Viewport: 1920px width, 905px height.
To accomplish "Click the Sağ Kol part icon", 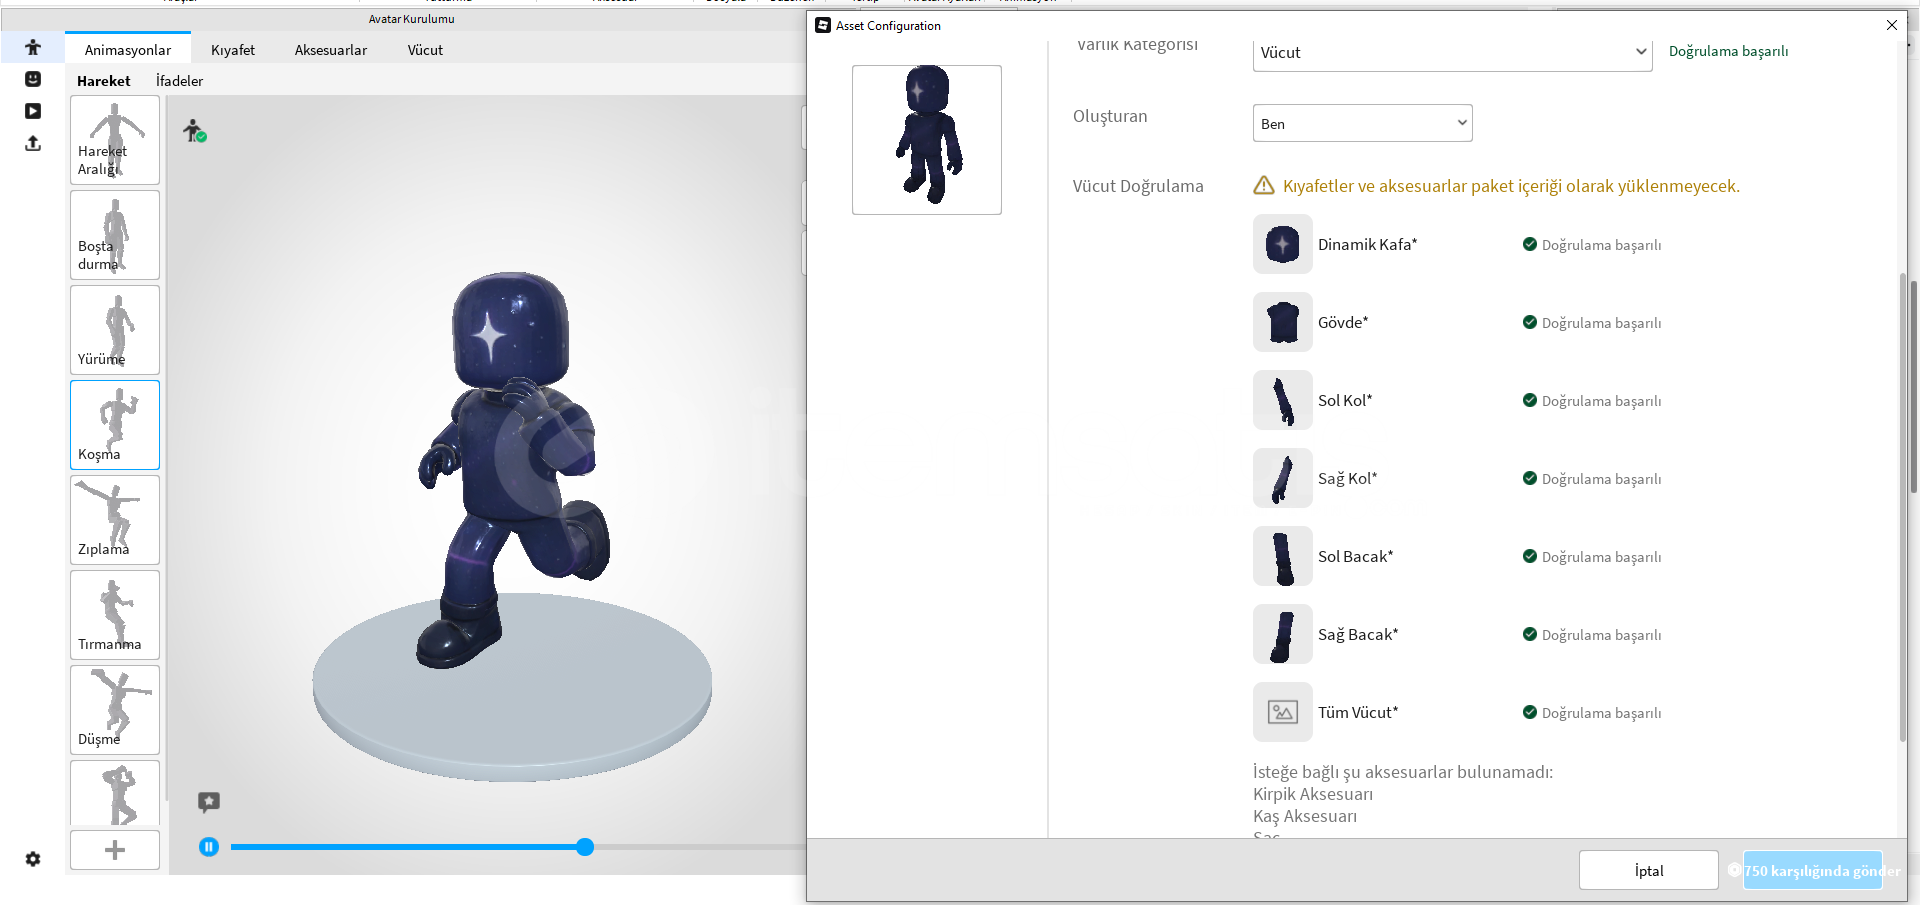I will click(x=1283, y=478).
